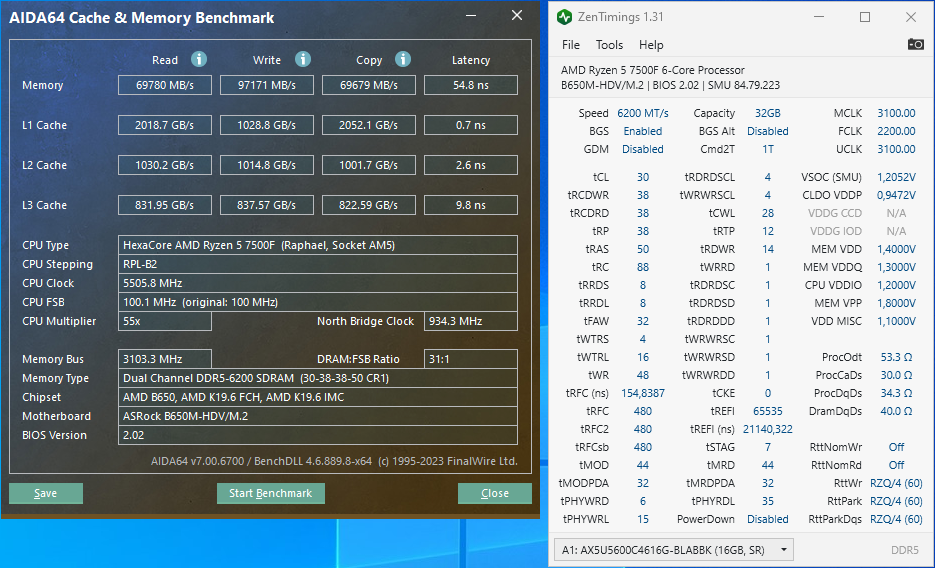Image resolution: width=935 pixels, height=568 pixels.
Task: Click North Bridge Clock 934.3 MHz
Action: click(470, 321)
